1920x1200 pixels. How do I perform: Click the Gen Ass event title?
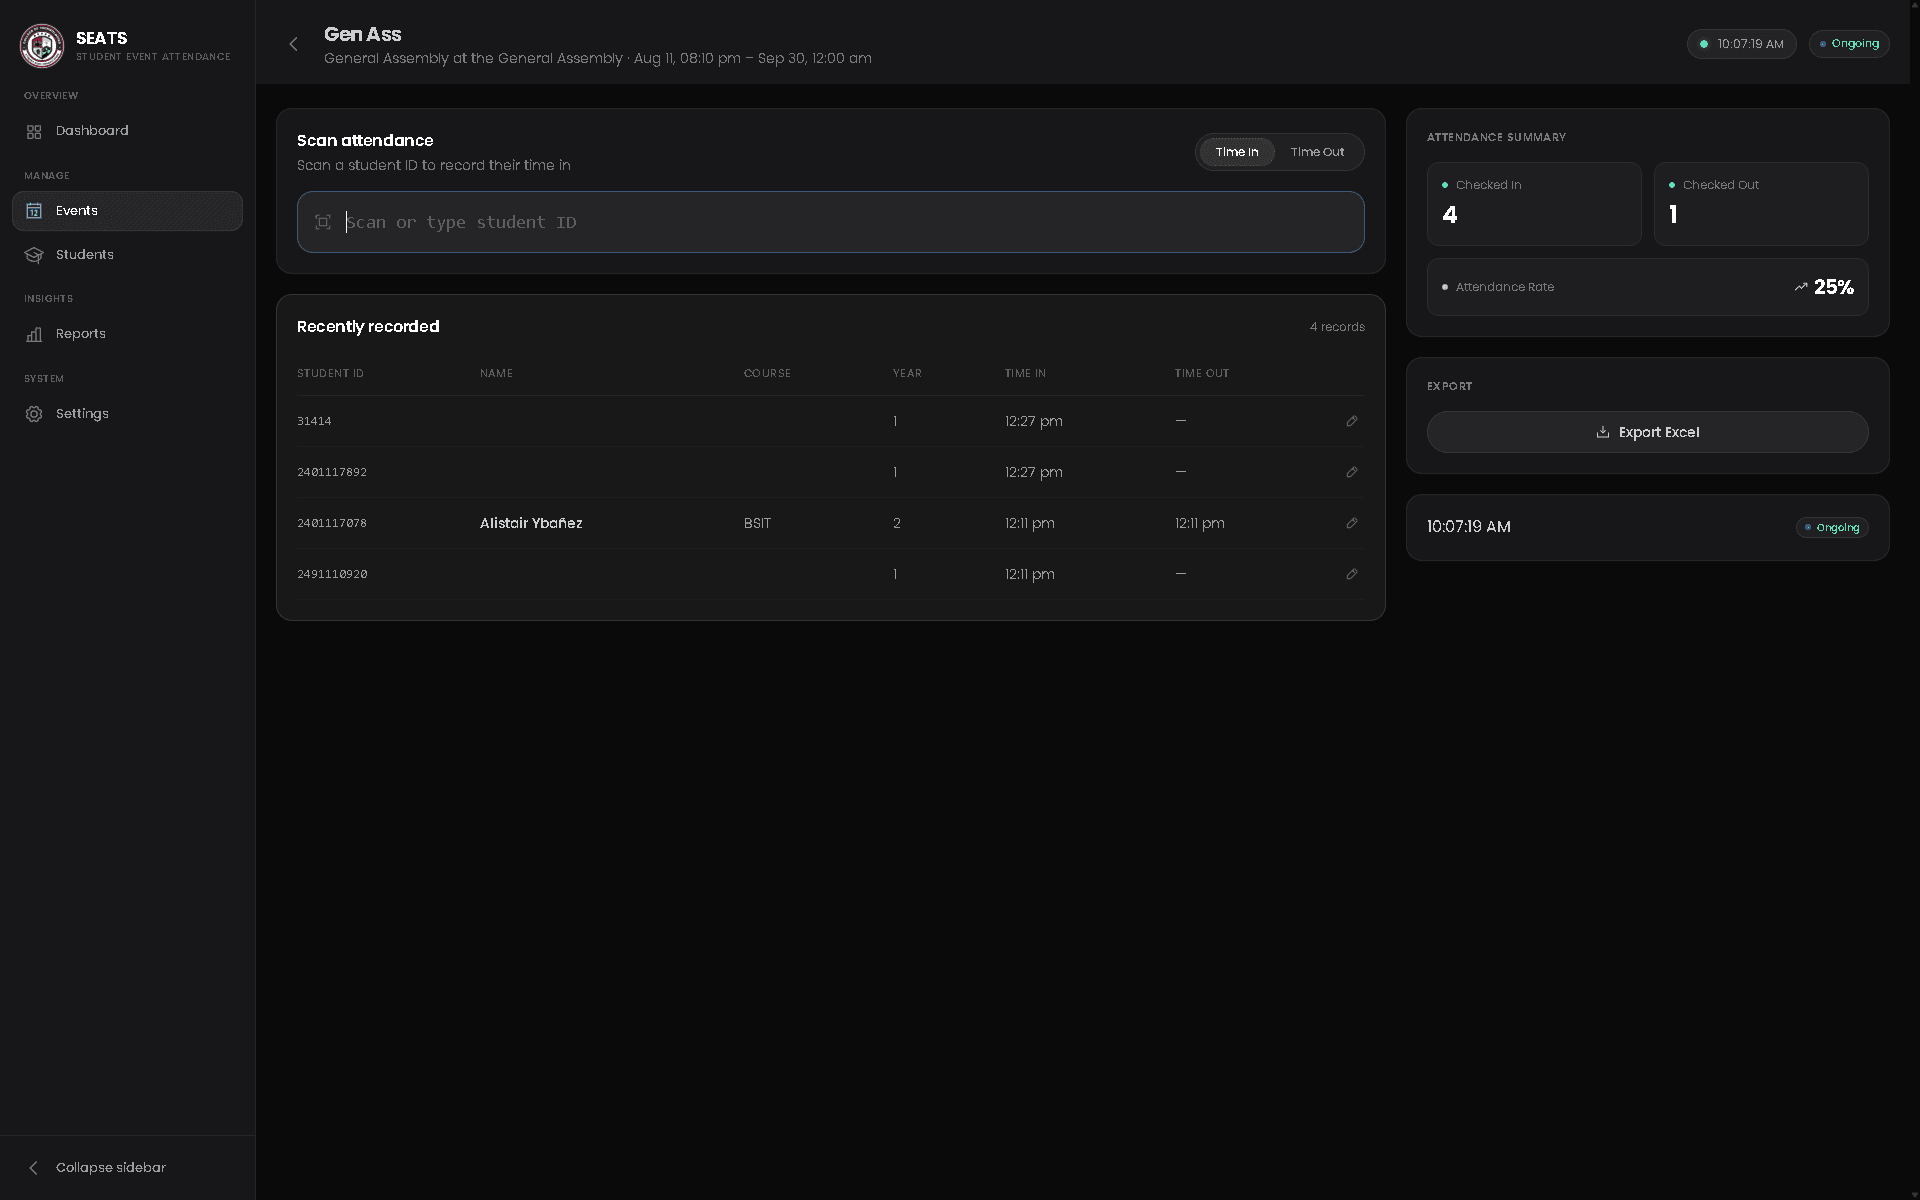(x=363, y=34)
